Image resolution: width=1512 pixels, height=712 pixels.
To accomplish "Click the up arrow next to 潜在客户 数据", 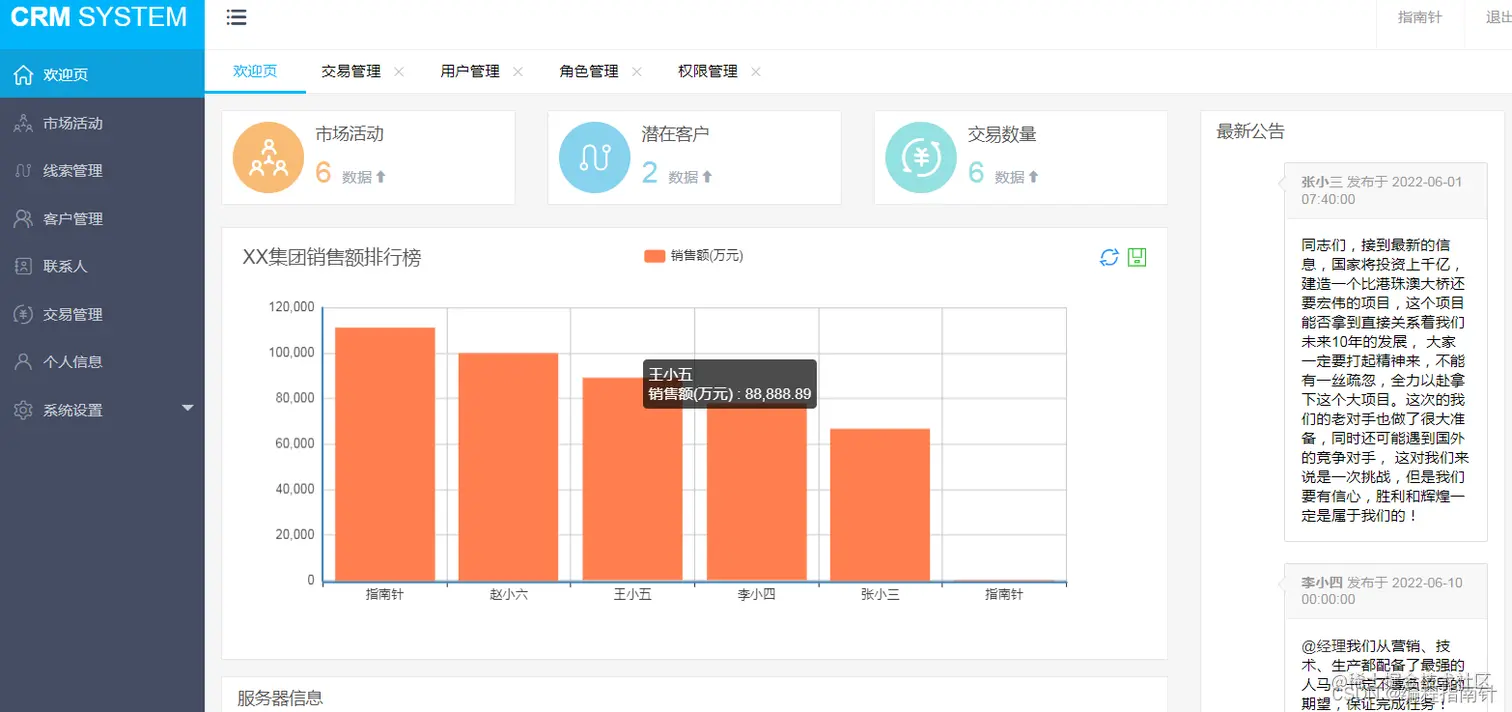I will pos(707,177).
